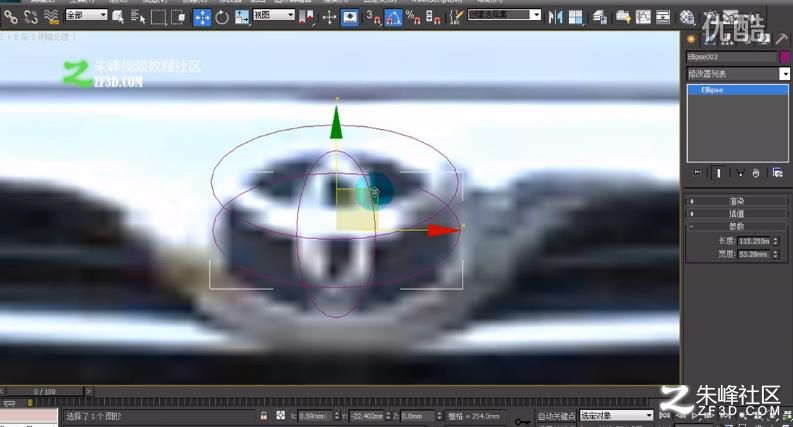This screenshot has width=793, height=427.
Task: Click Use Pivot Point Center icon
Action: coord(306,17)
